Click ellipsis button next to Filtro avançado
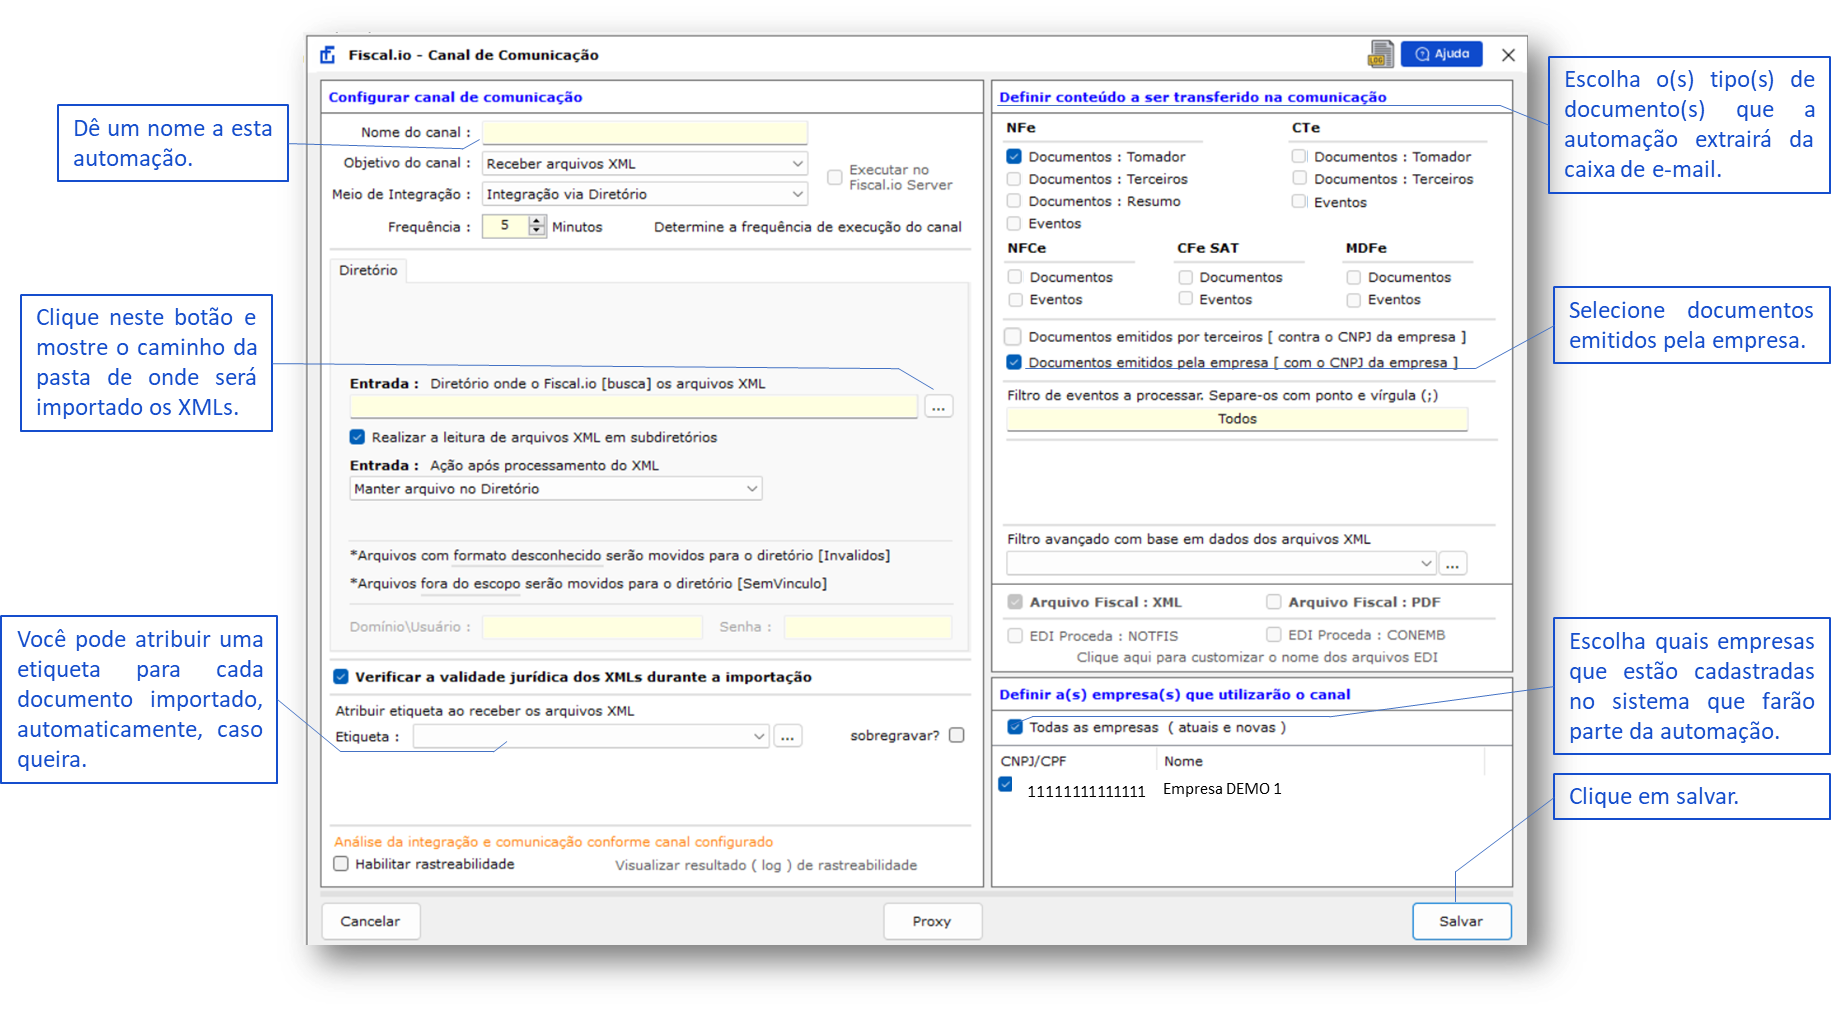The height and width of the screenshot is (1010, 1831). click(x=1453, y=564)
